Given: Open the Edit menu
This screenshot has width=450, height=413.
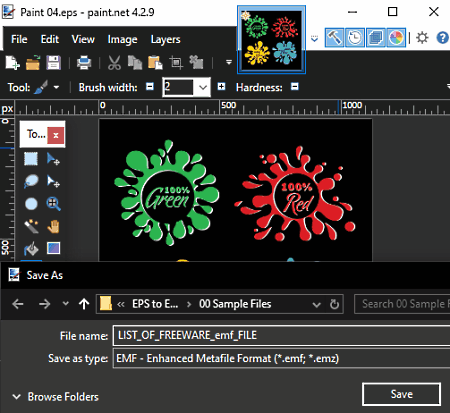Looking at the screenshot, I should click(x=50, y=39).
